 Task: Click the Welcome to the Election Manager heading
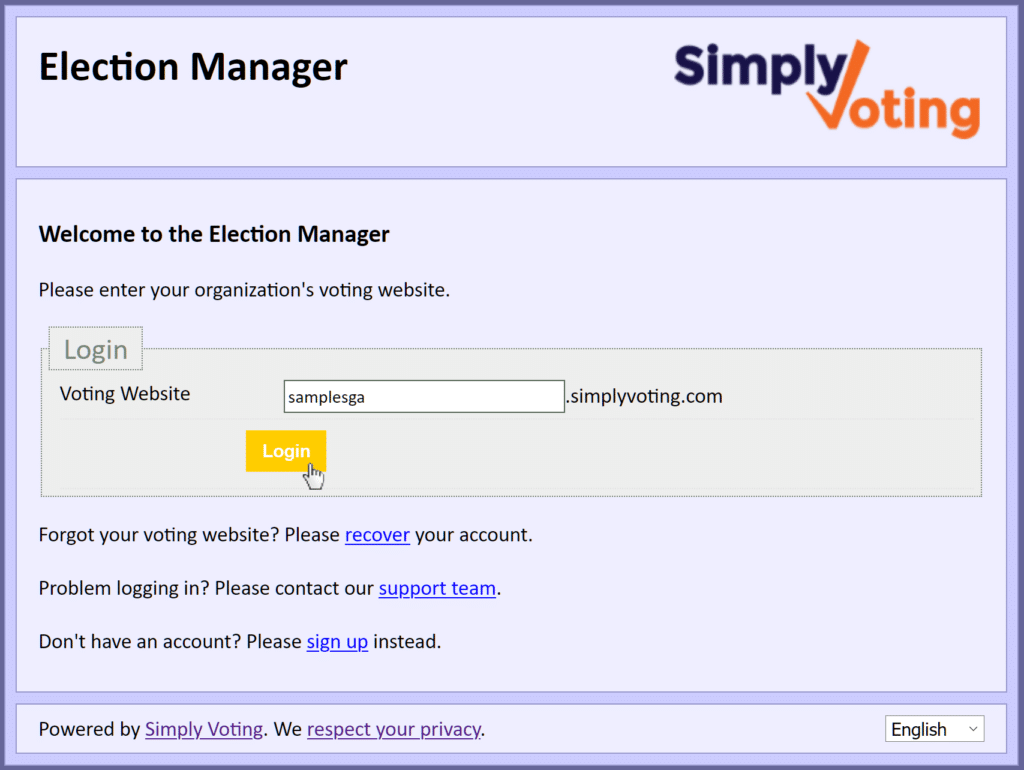coord(214,234)
